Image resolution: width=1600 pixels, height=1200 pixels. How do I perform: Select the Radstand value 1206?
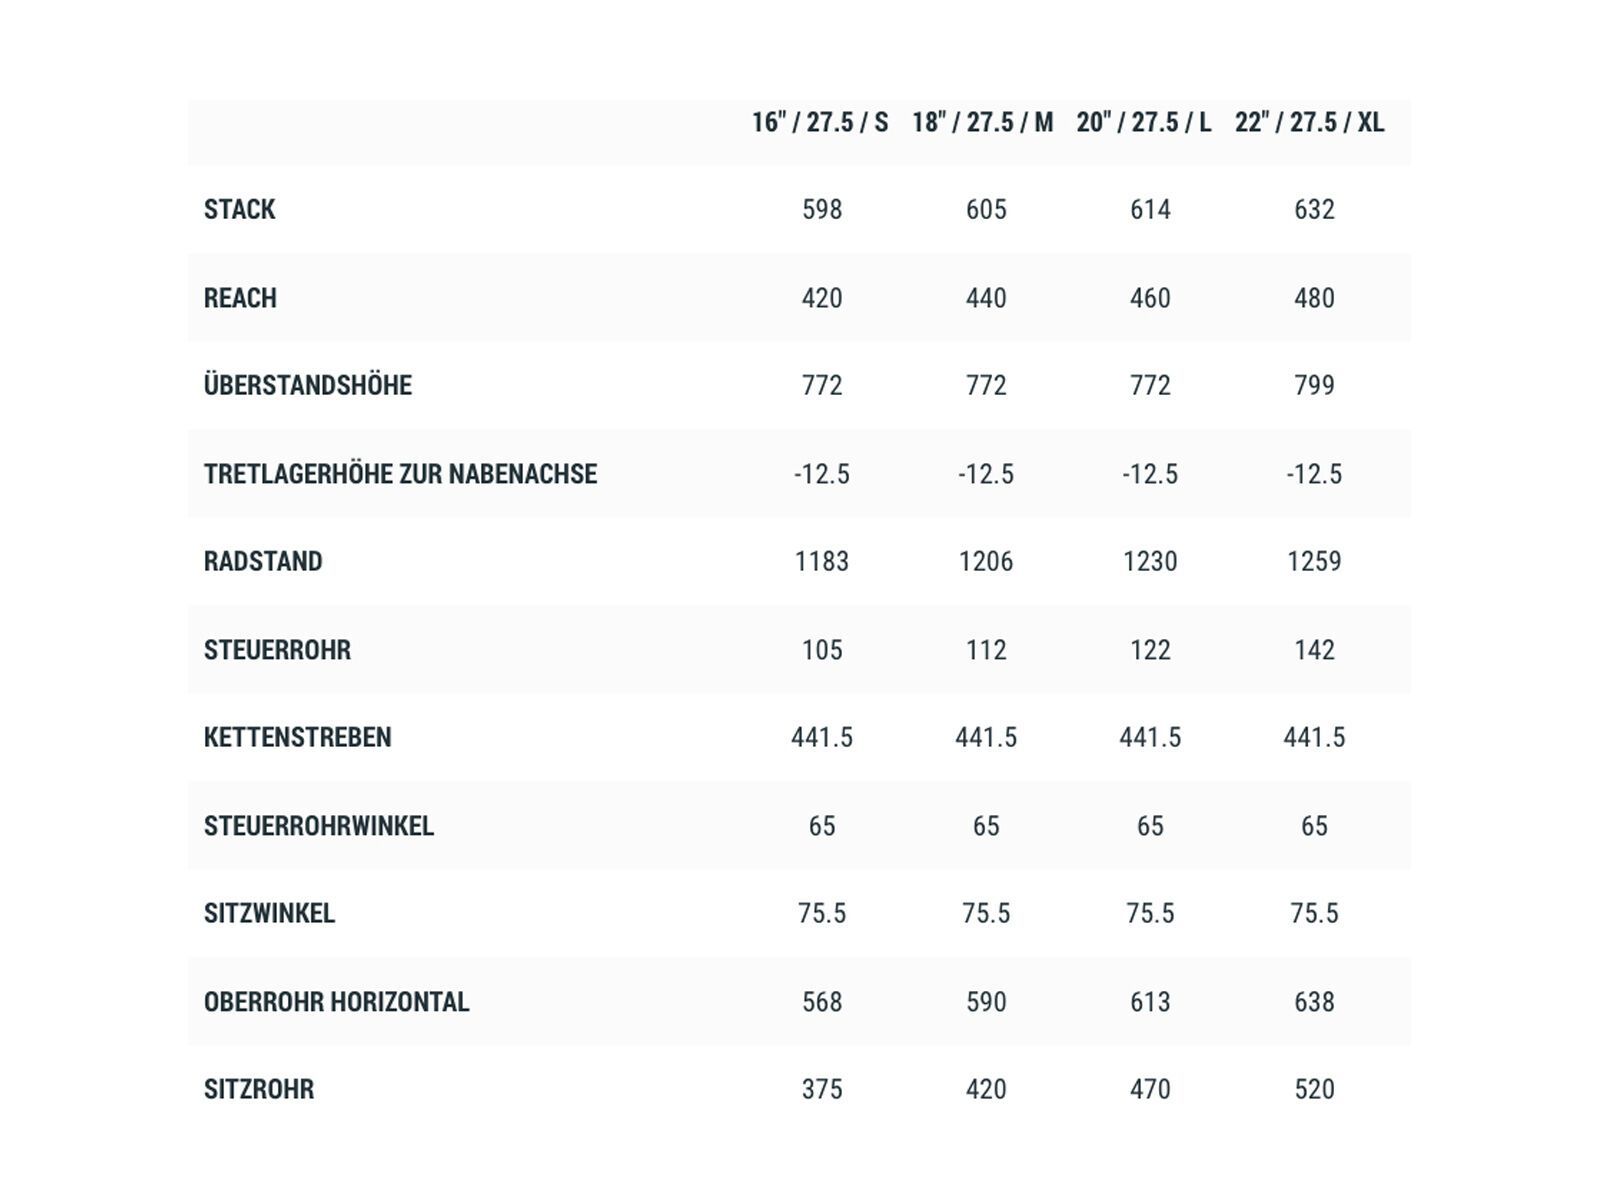986,562
